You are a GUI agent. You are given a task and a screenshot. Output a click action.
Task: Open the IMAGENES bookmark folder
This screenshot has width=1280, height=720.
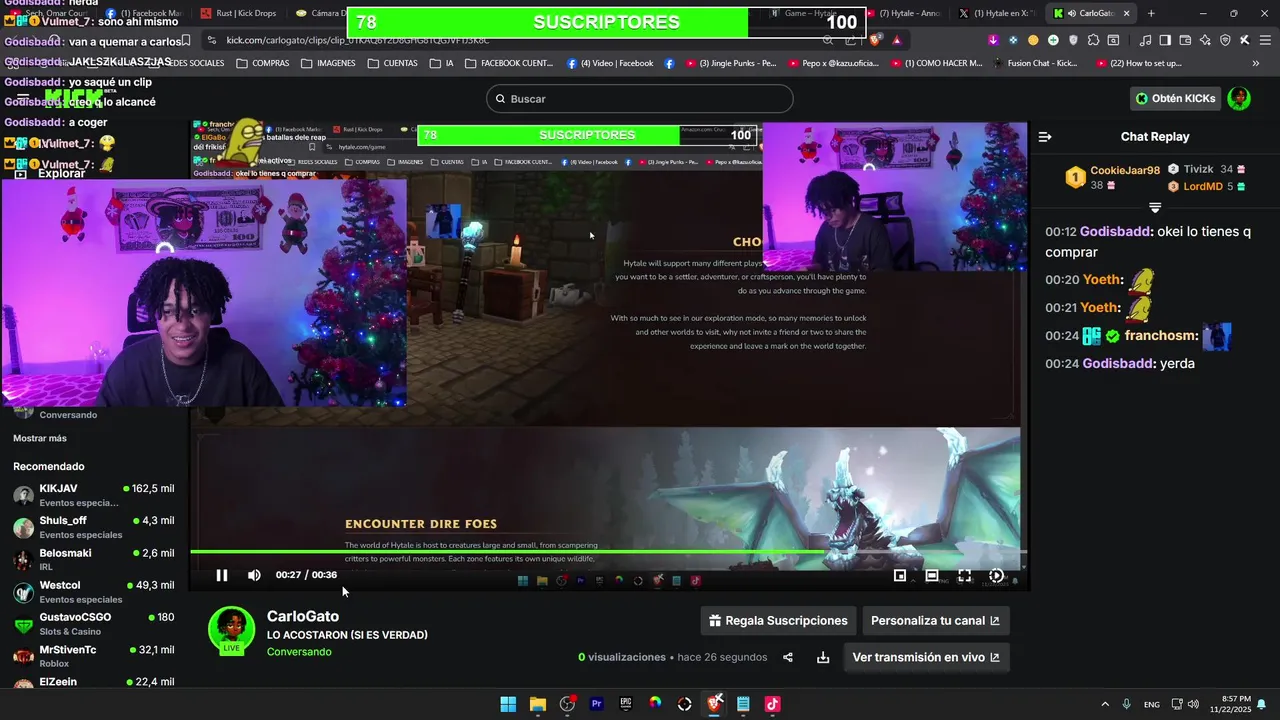point(328,63)
